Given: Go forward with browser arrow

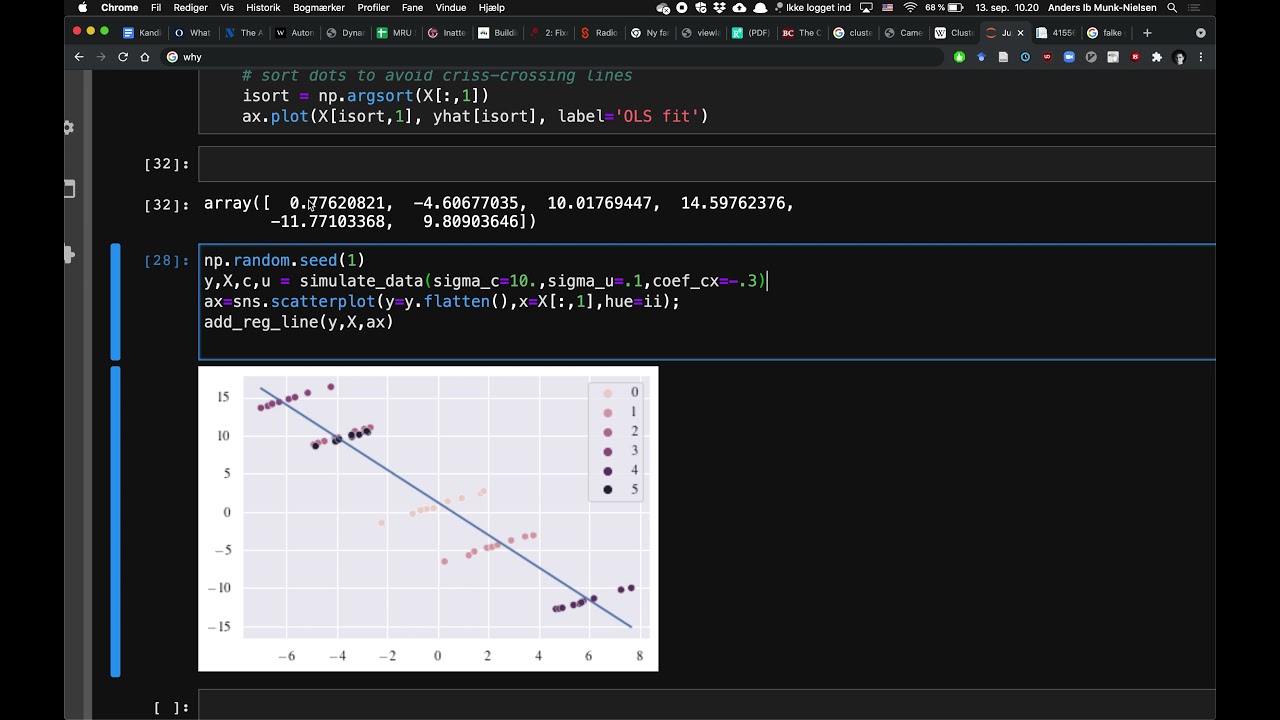Looking at the screenshot, I should pyautogui.click(x=101, y=57).
